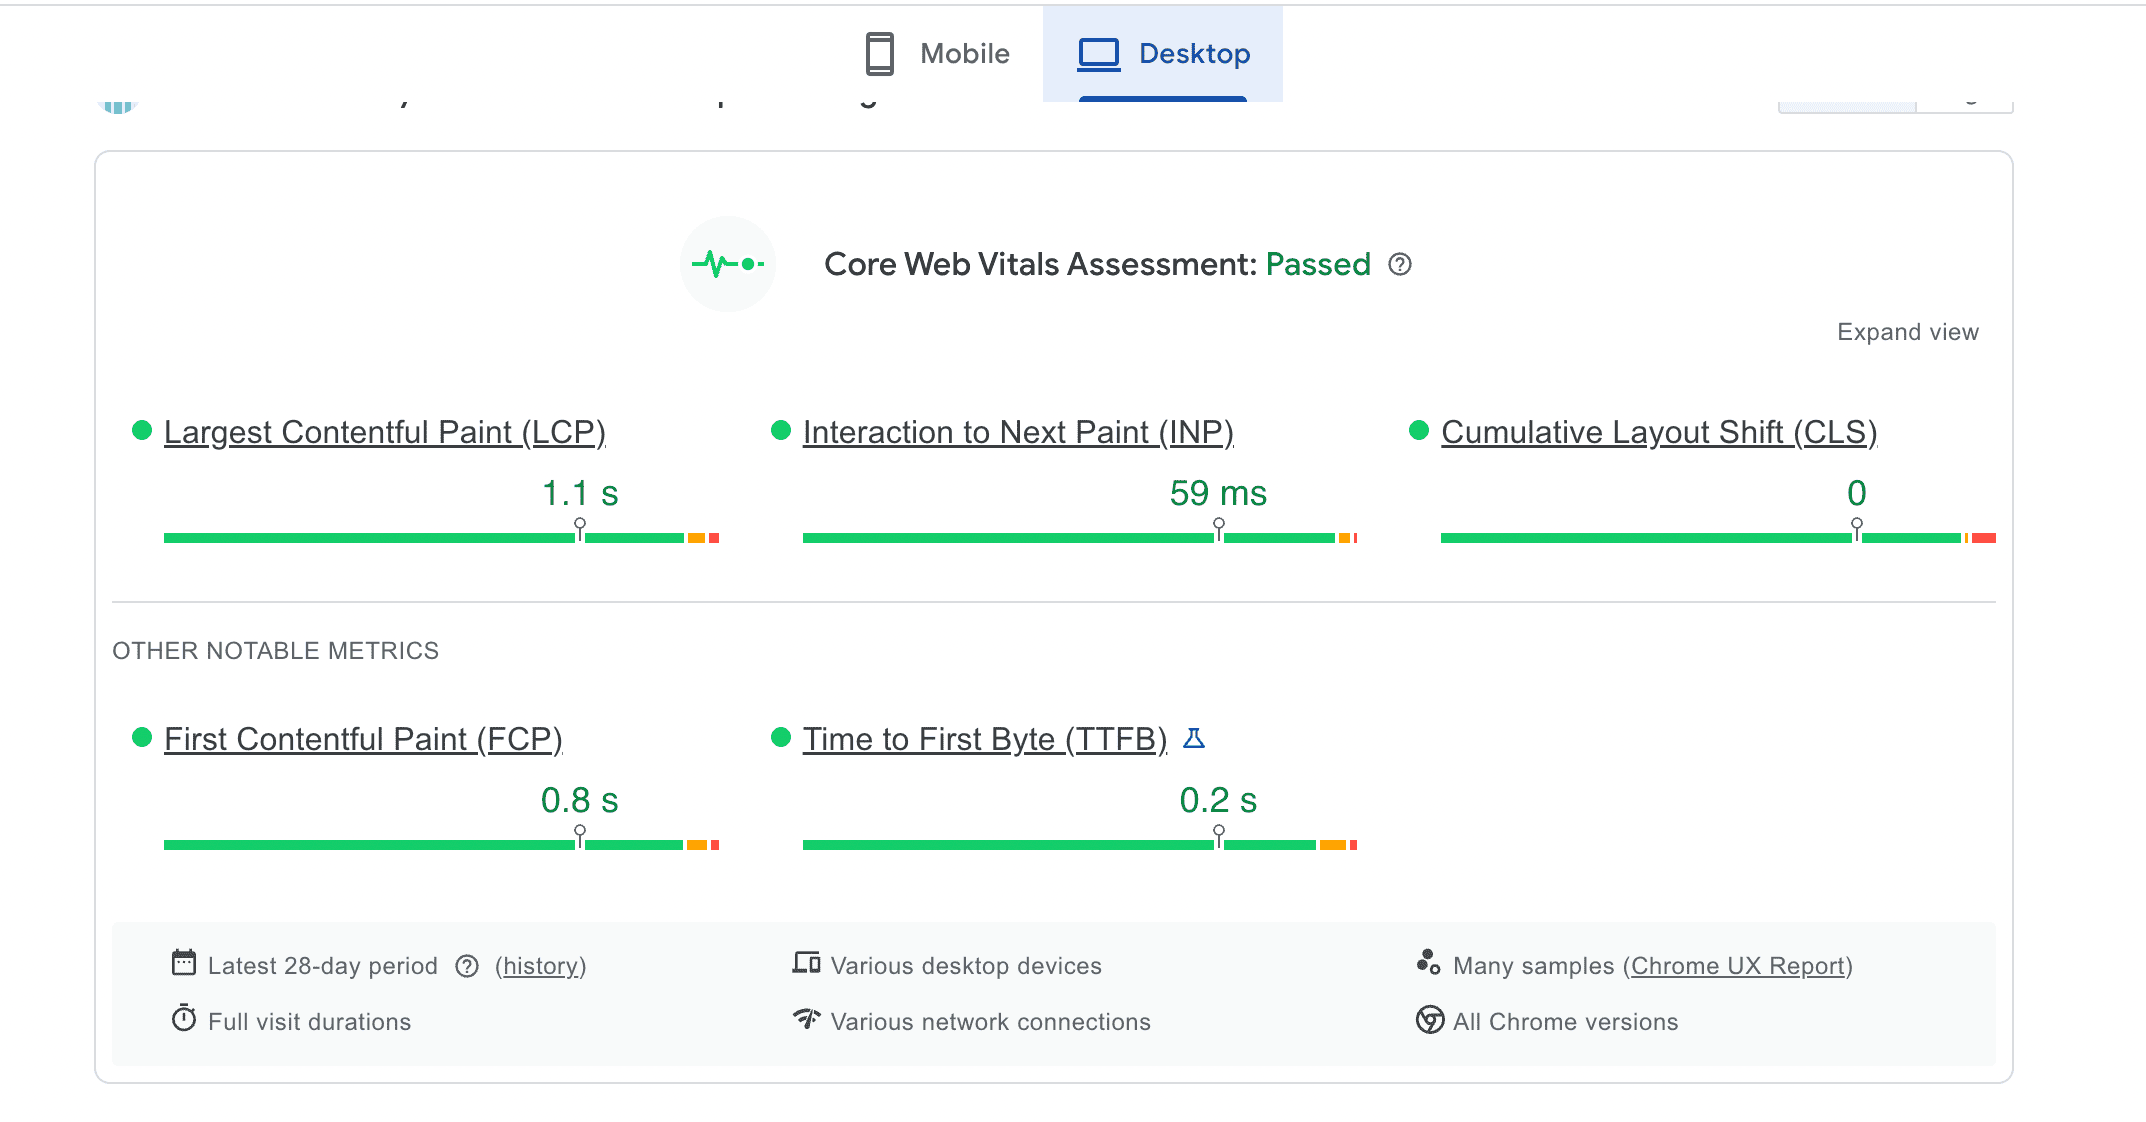Open the First Contentful Paint (FCP) link
The image size is (2146, 1122).
[363, 739]
